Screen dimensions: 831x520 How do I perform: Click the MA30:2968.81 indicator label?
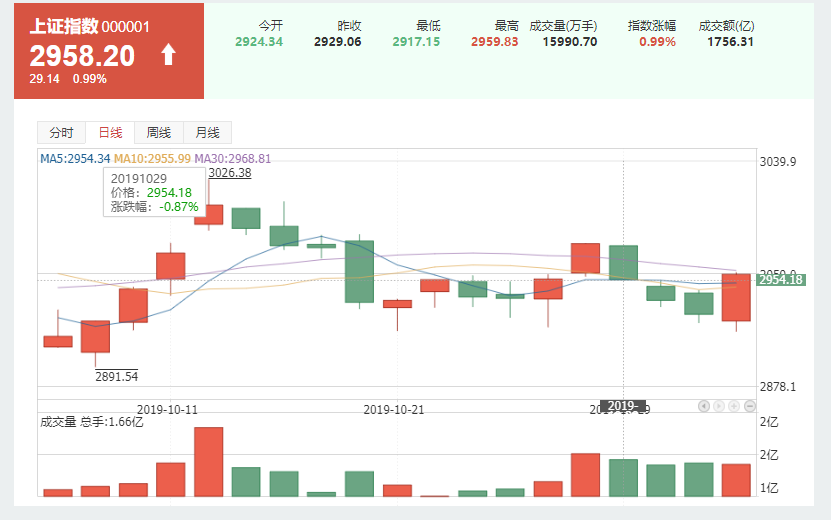[232, 159]
